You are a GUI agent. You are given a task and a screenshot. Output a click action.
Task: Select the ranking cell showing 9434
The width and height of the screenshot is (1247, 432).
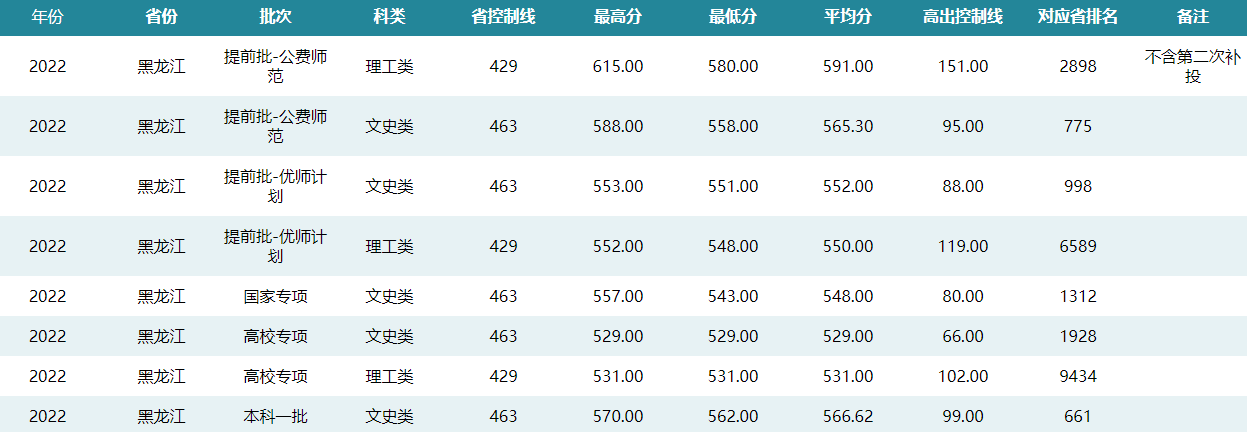point(1078,376)
